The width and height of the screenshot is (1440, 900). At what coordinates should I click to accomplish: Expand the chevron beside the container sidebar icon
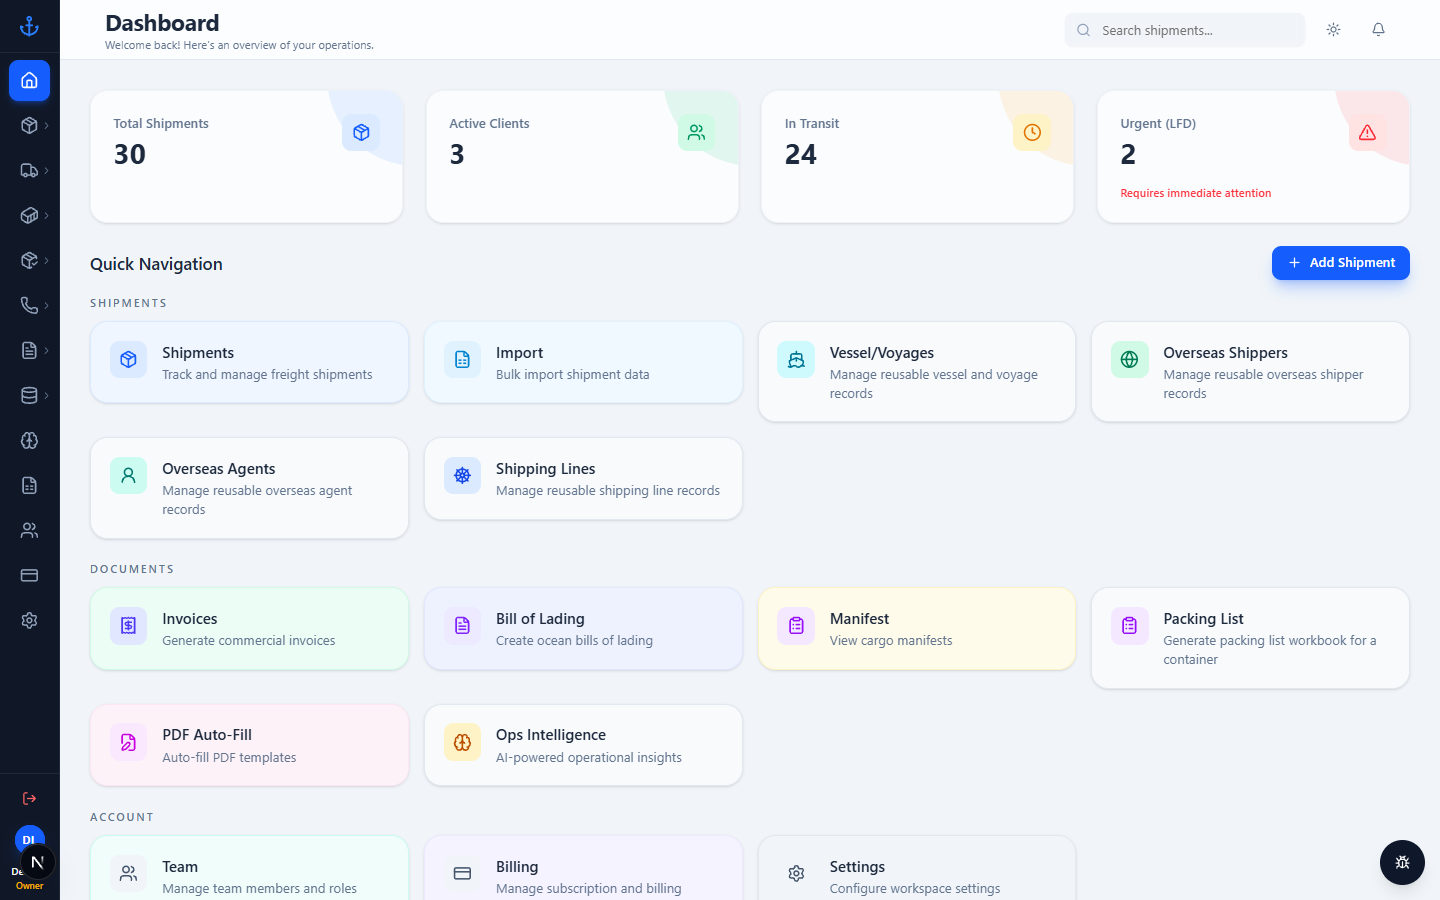pyautogui.click(x=46, y=215)
